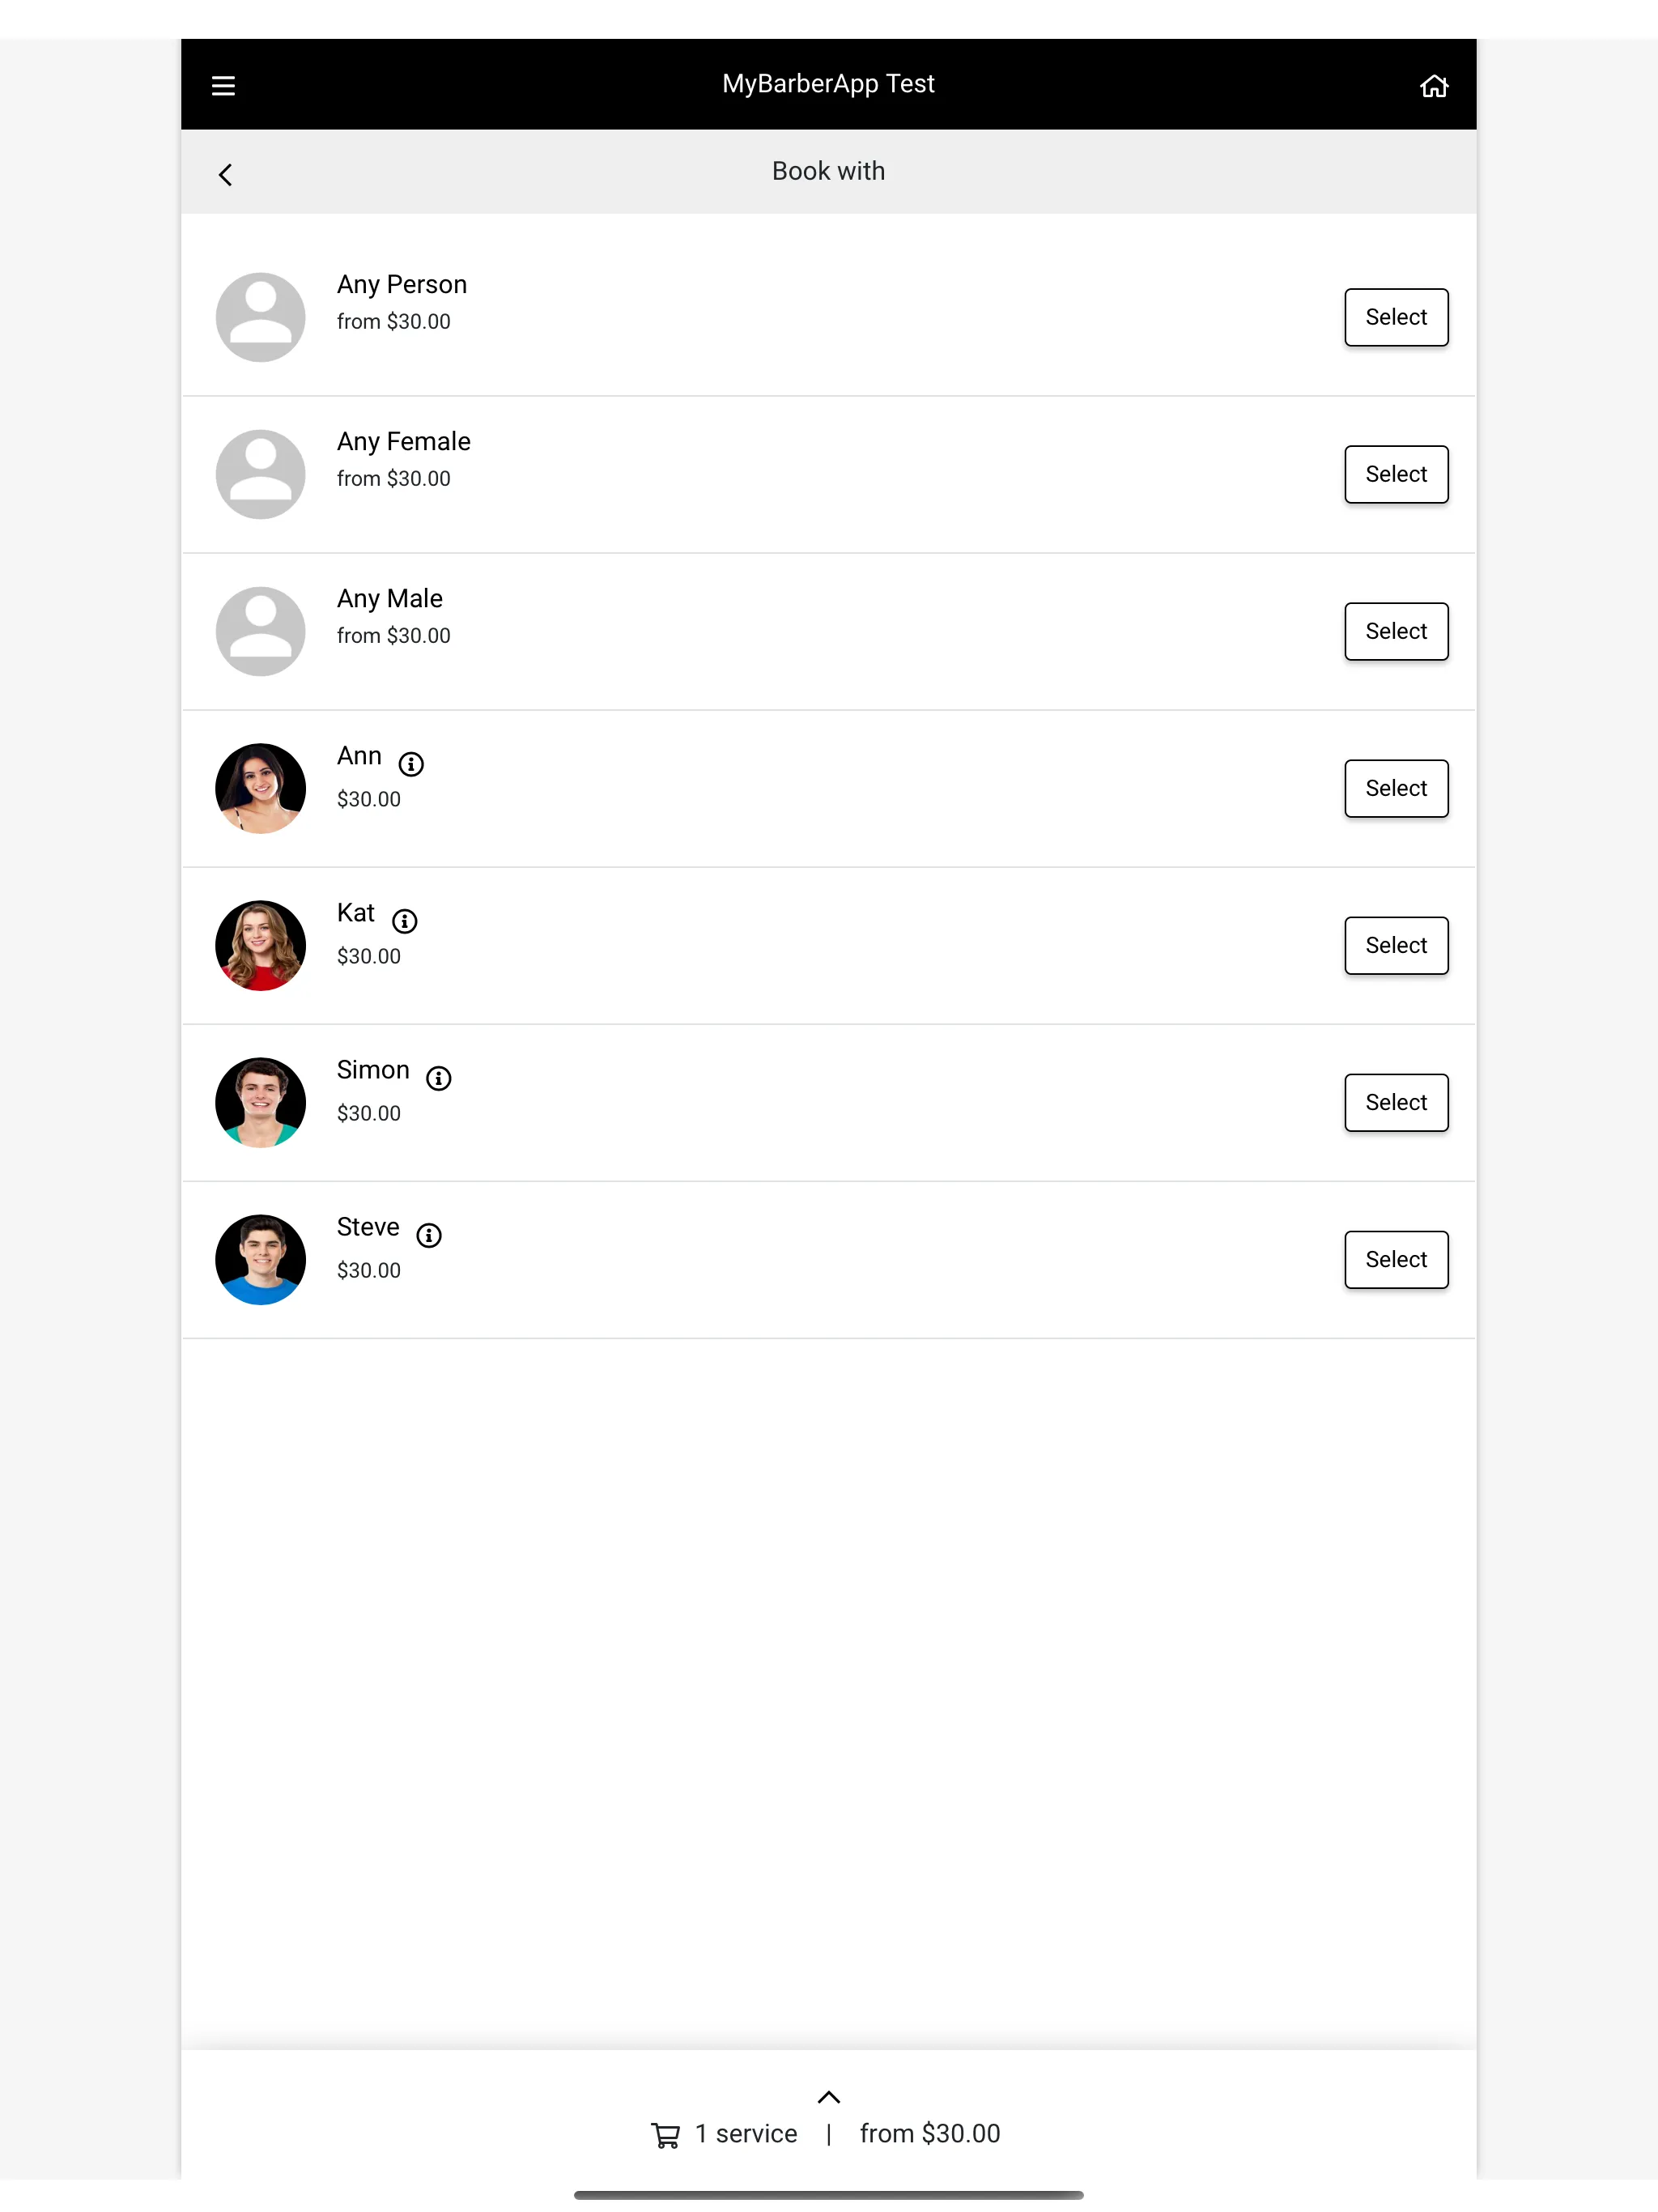
Task: Click the hamburger menu icon
Action: pos(223,83)
